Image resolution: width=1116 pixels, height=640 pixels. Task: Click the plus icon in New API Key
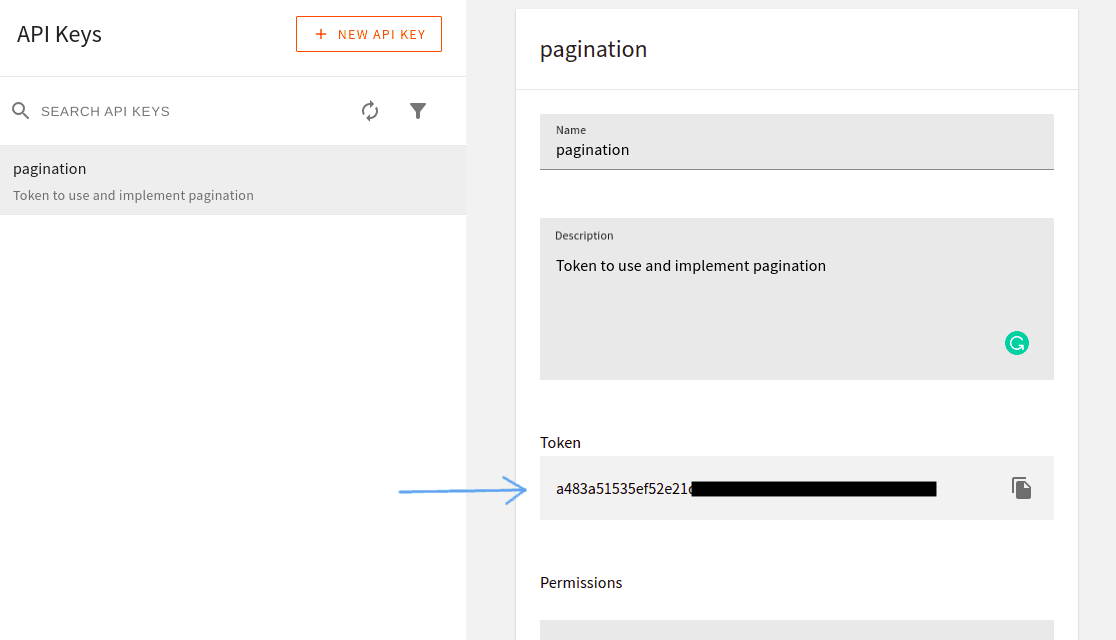[x=321, y=34]
